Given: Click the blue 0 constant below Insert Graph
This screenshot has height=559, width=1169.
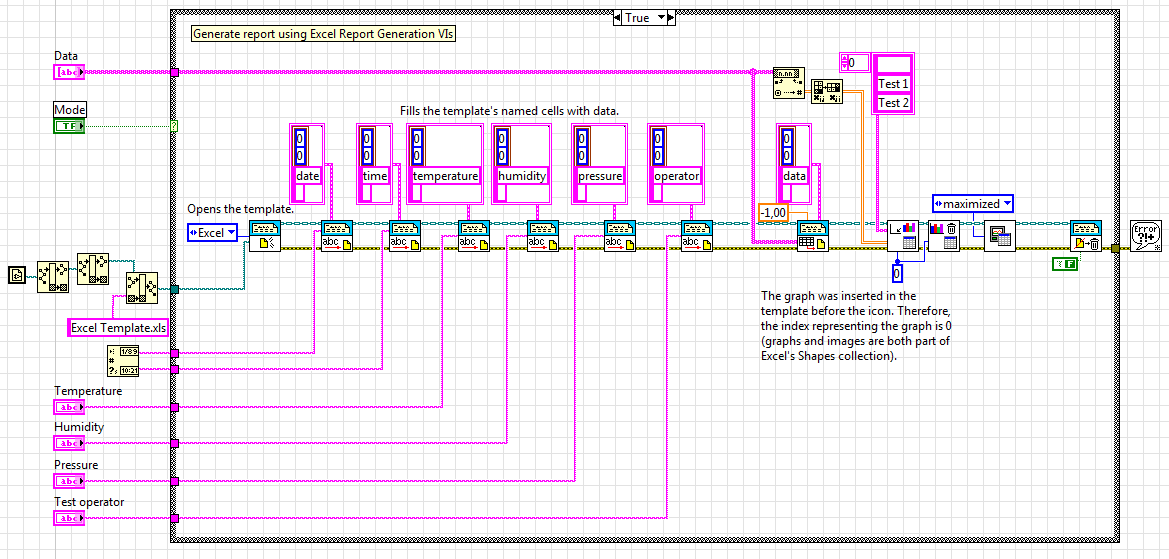Looking at the screenshot, I should tap(898, 273).
